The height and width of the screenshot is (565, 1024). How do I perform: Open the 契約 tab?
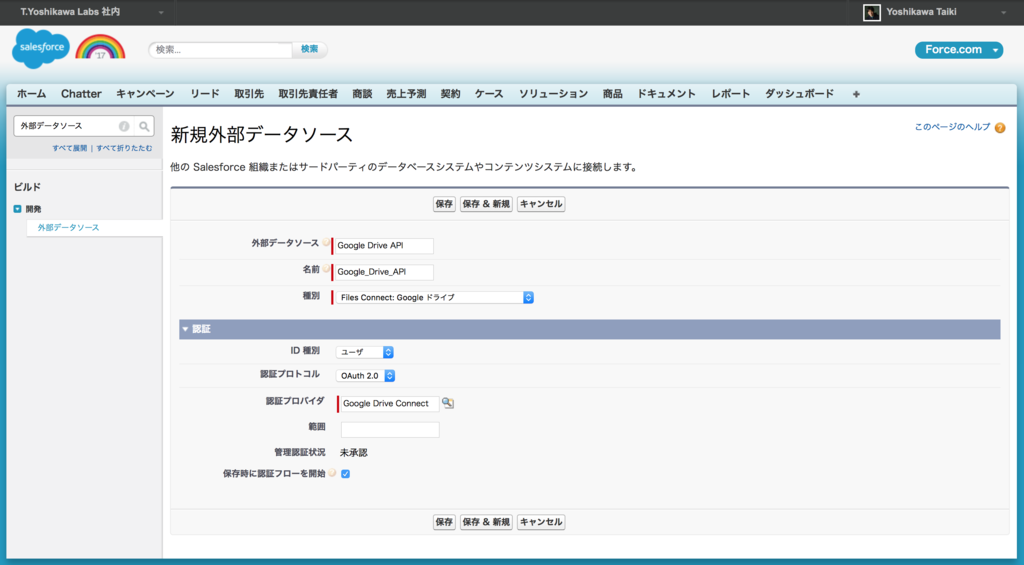pyautogui.click(x=450, y=94)
